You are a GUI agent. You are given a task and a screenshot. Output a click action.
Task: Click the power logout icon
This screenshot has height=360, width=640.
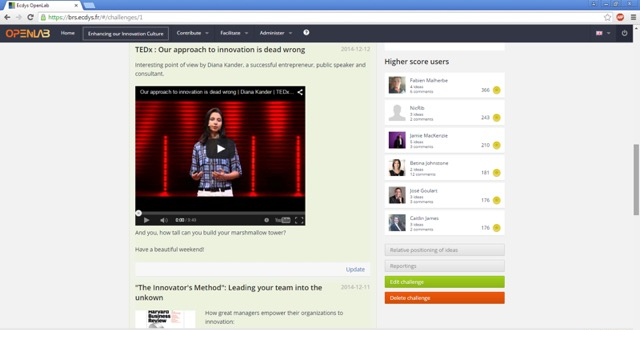[x=624, y=33]
